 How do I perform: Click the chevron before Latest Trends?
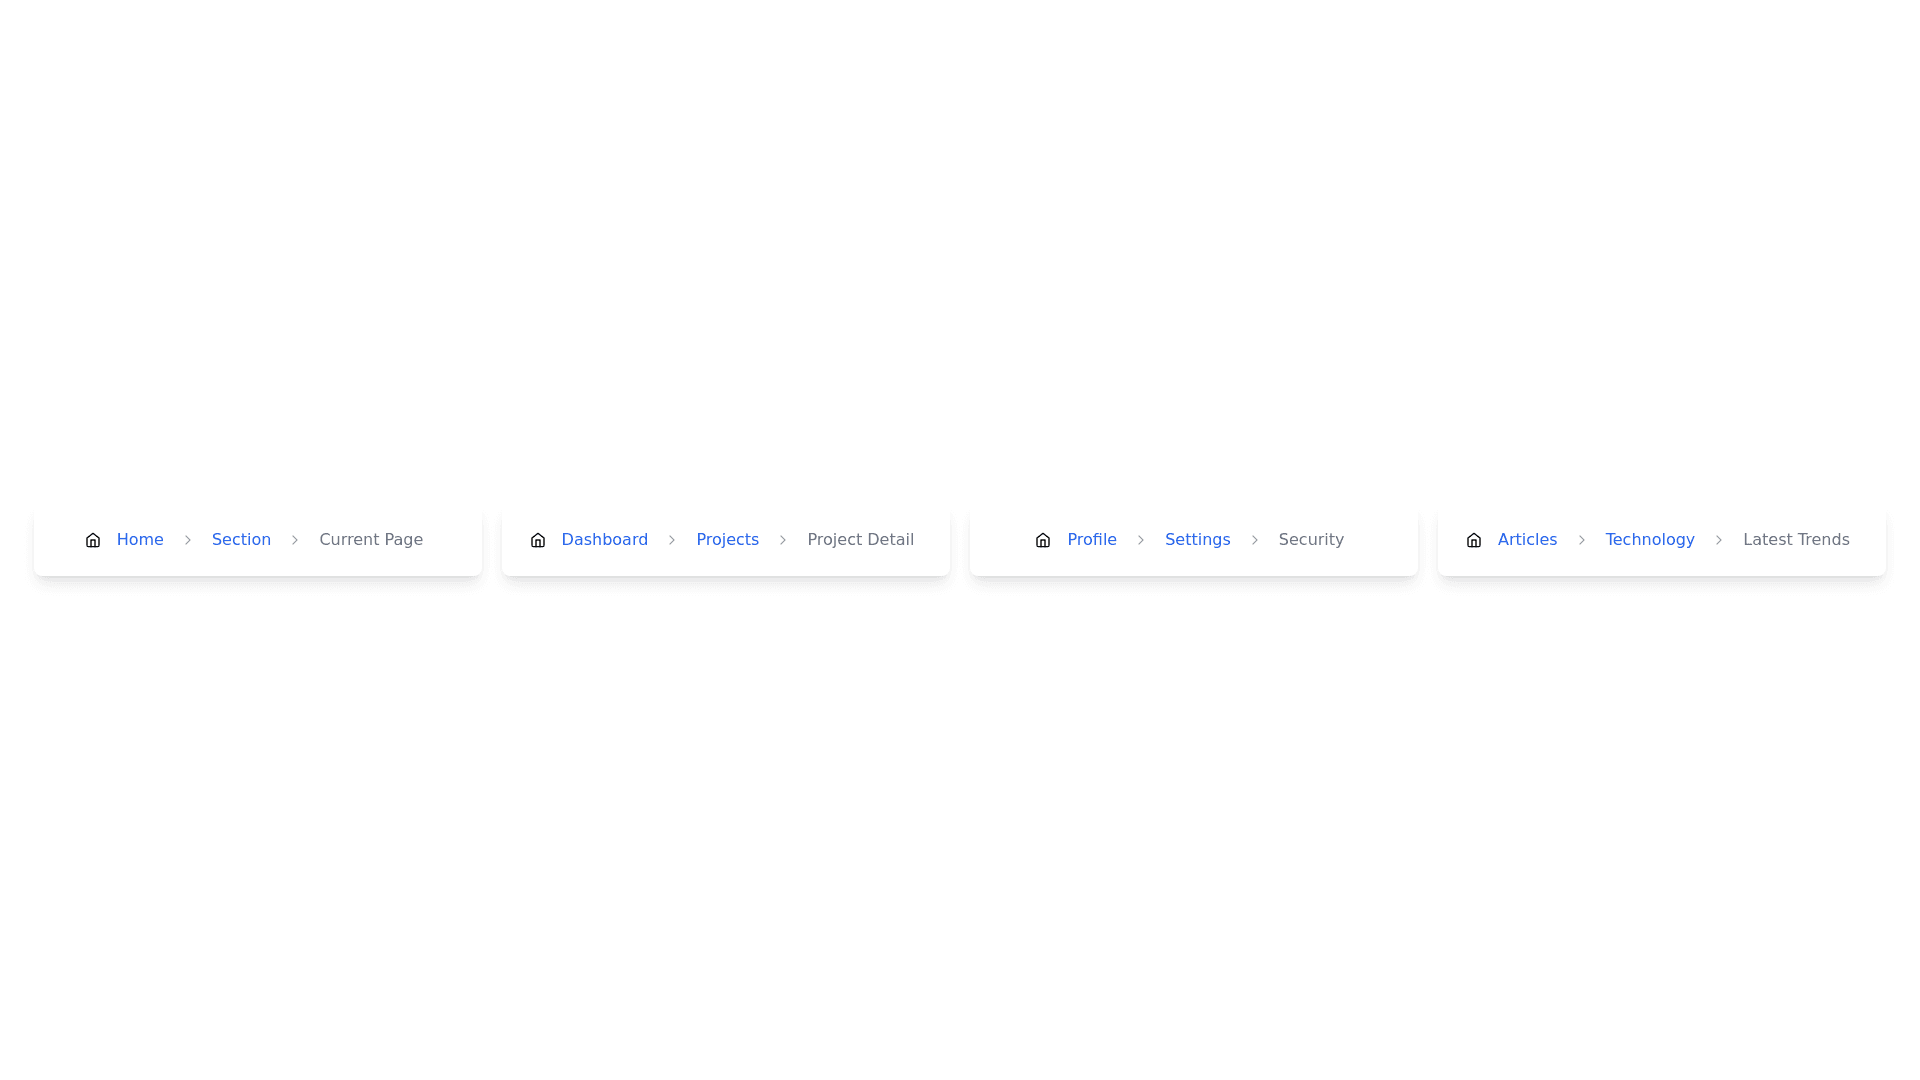click(1718, 540)
